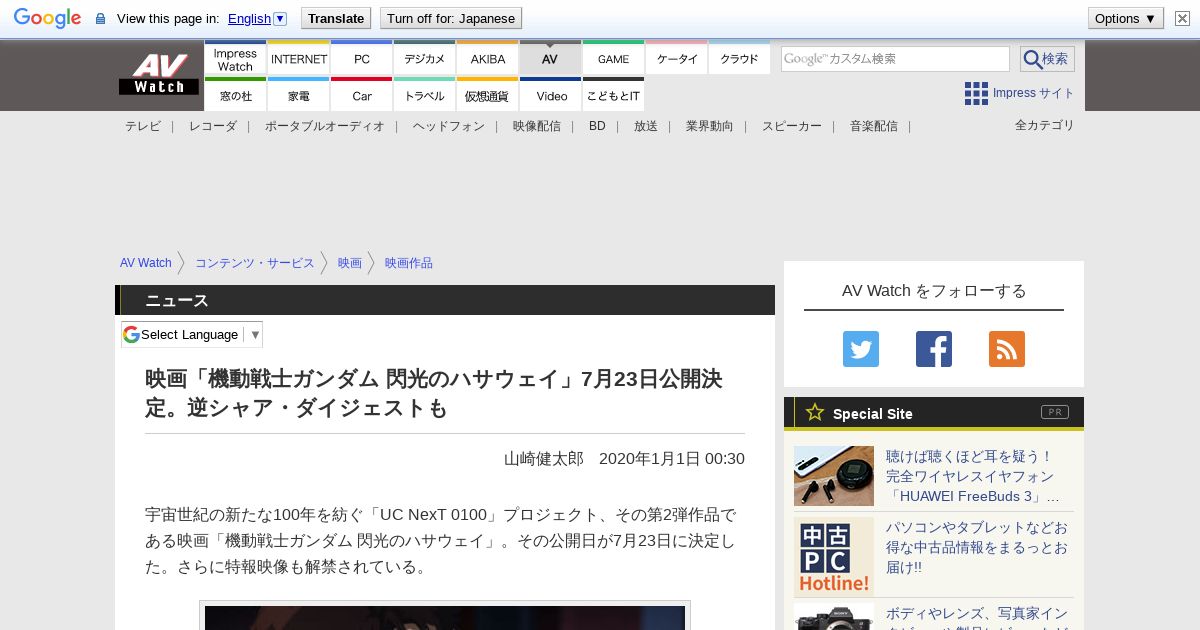Screen dimensions: 1200x630
Task: Open the 放送 category
Action: click(x=646, y=126)
